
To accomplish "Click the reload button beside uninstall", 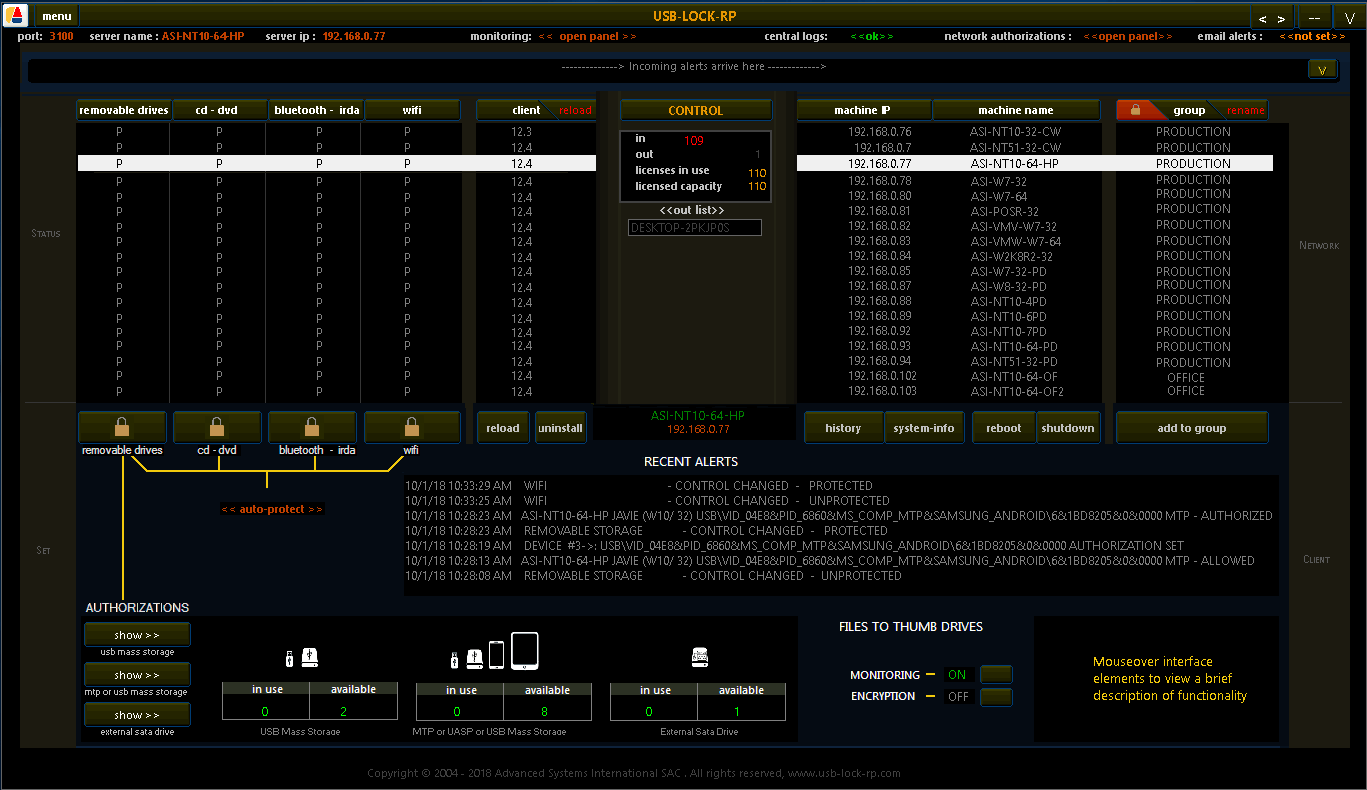I will pyautogui.click(x=503, y=428).
